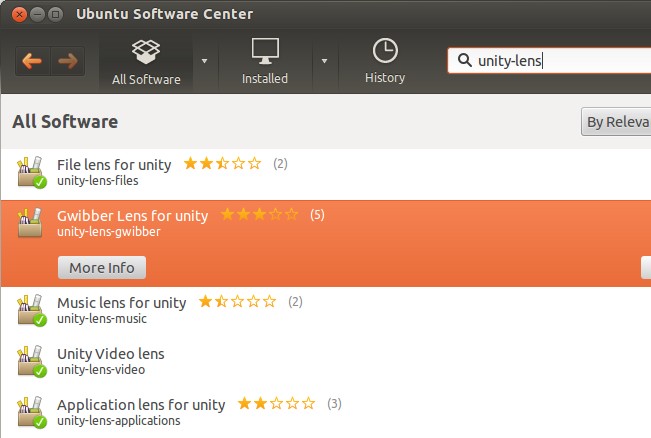Click the (3) review count for Application lens

(334, 404)
